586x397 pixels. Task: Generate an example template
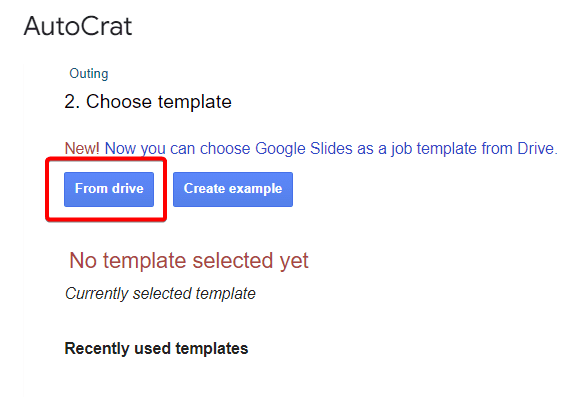coord(233,189)
